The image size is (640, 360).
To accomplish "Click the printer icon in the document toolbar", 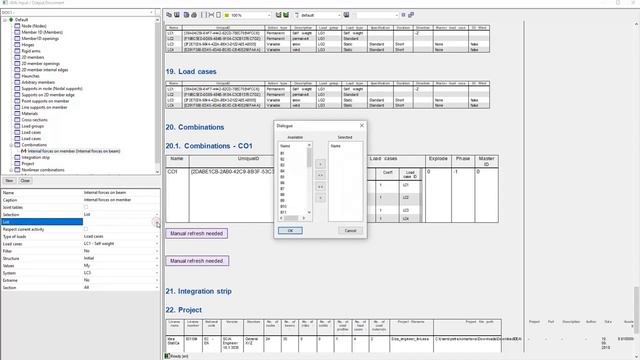I will [x=194, y=15].
